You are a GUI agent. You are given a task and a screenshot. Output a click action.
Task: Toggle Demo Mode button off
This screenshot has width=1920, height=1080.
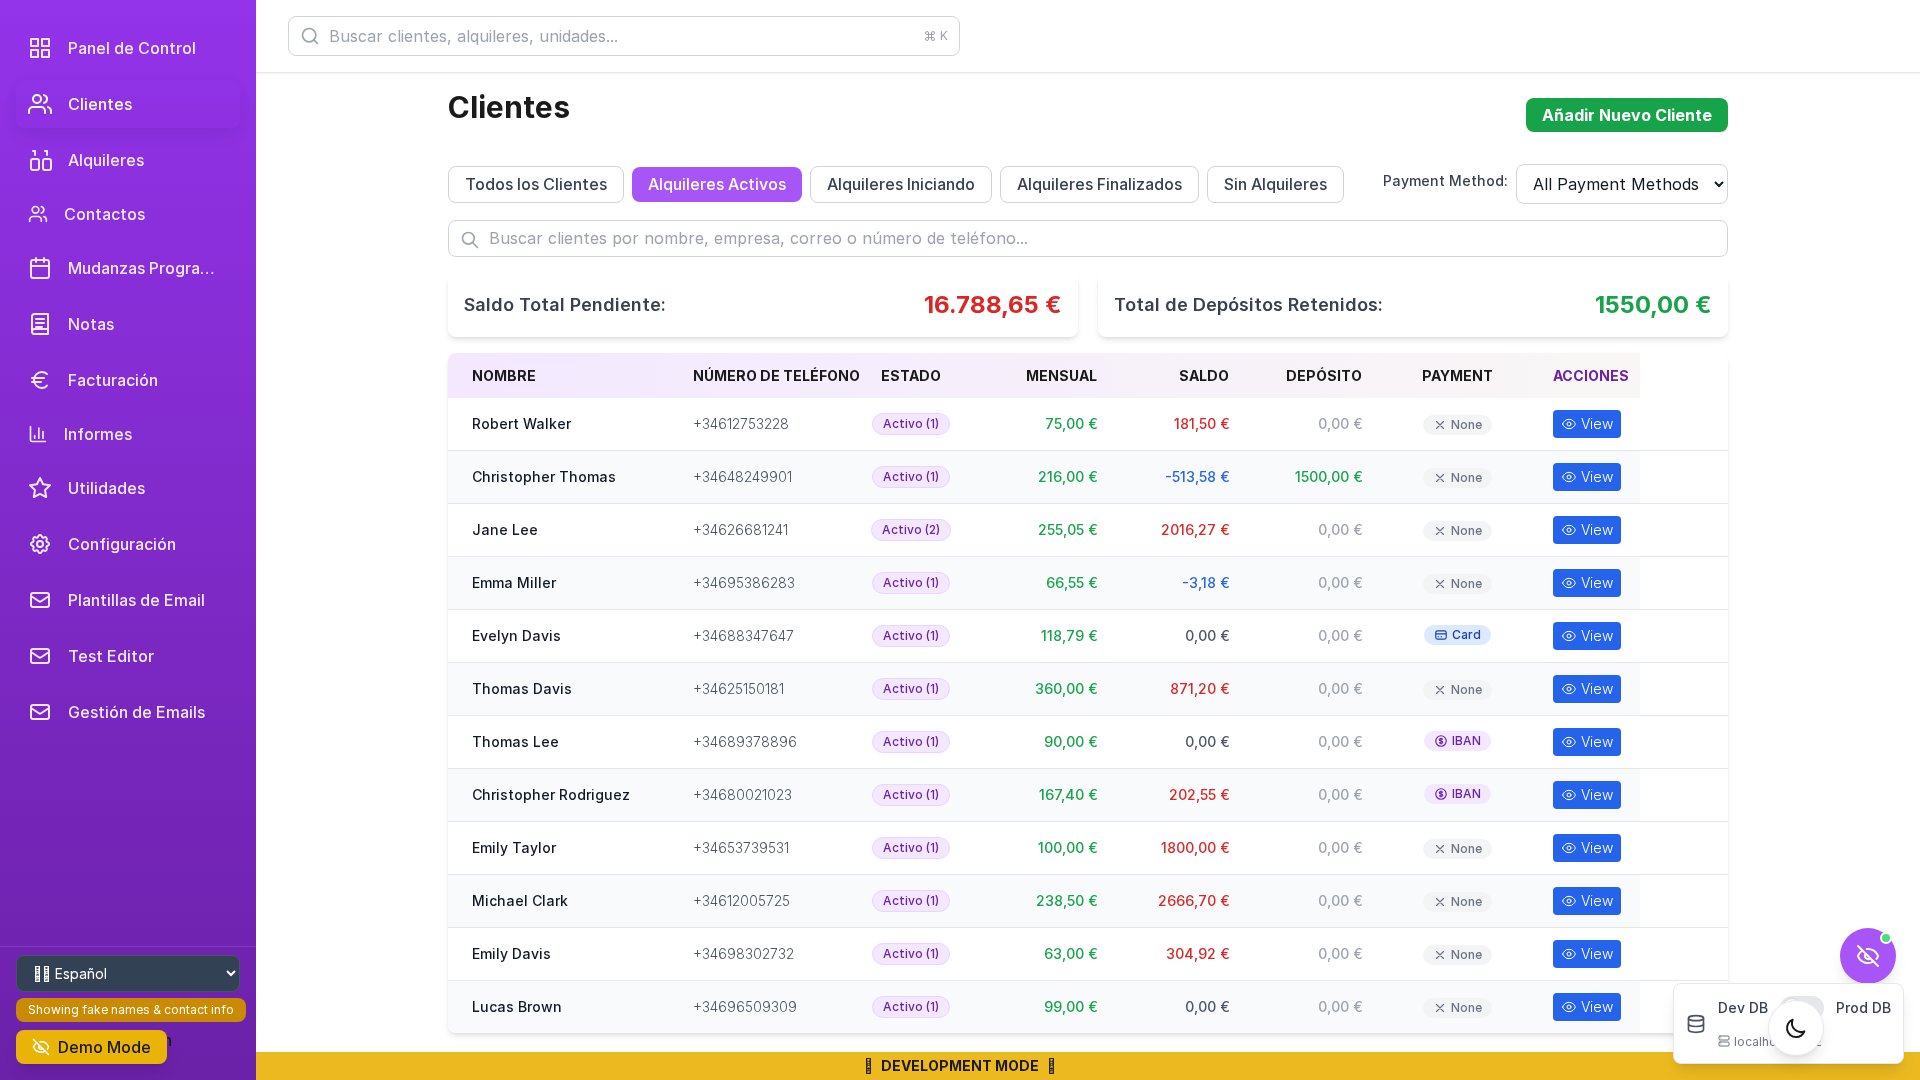[91, 1047]
